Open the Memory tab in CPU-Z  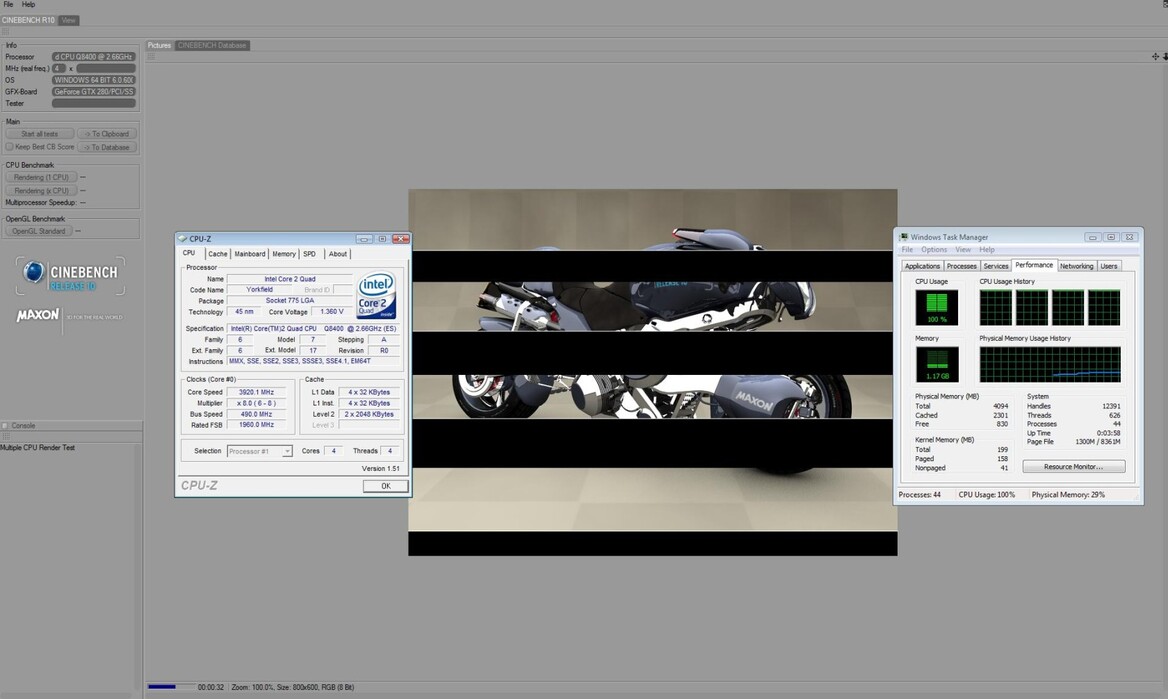pyautogui.click(x=284, y=254)
